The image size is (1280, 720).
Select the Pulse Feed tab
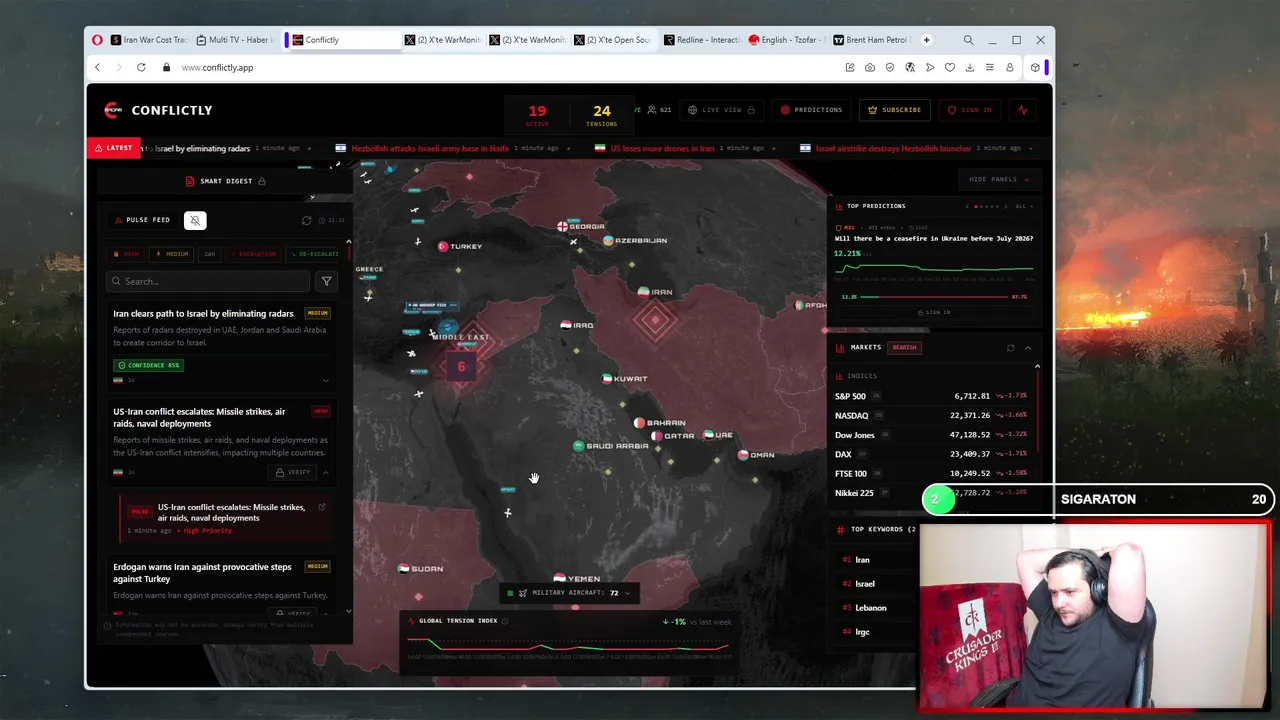(x=143, y=220)
